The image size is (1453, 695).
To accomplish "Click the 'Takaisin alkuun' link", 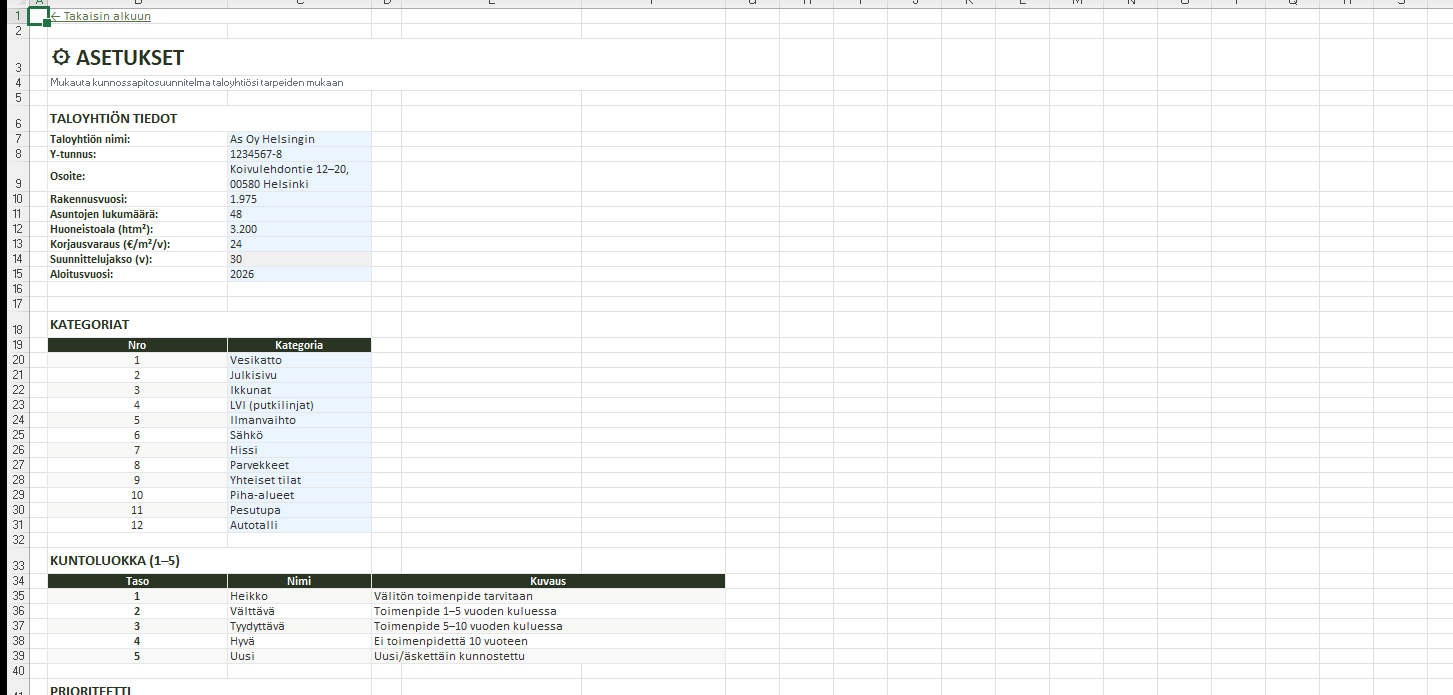I will coord(102,16).
